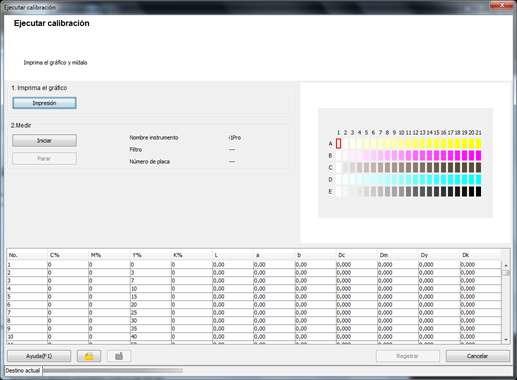517x380 pixels.
Task: Click the Filtro label
Action: [136, 149]
